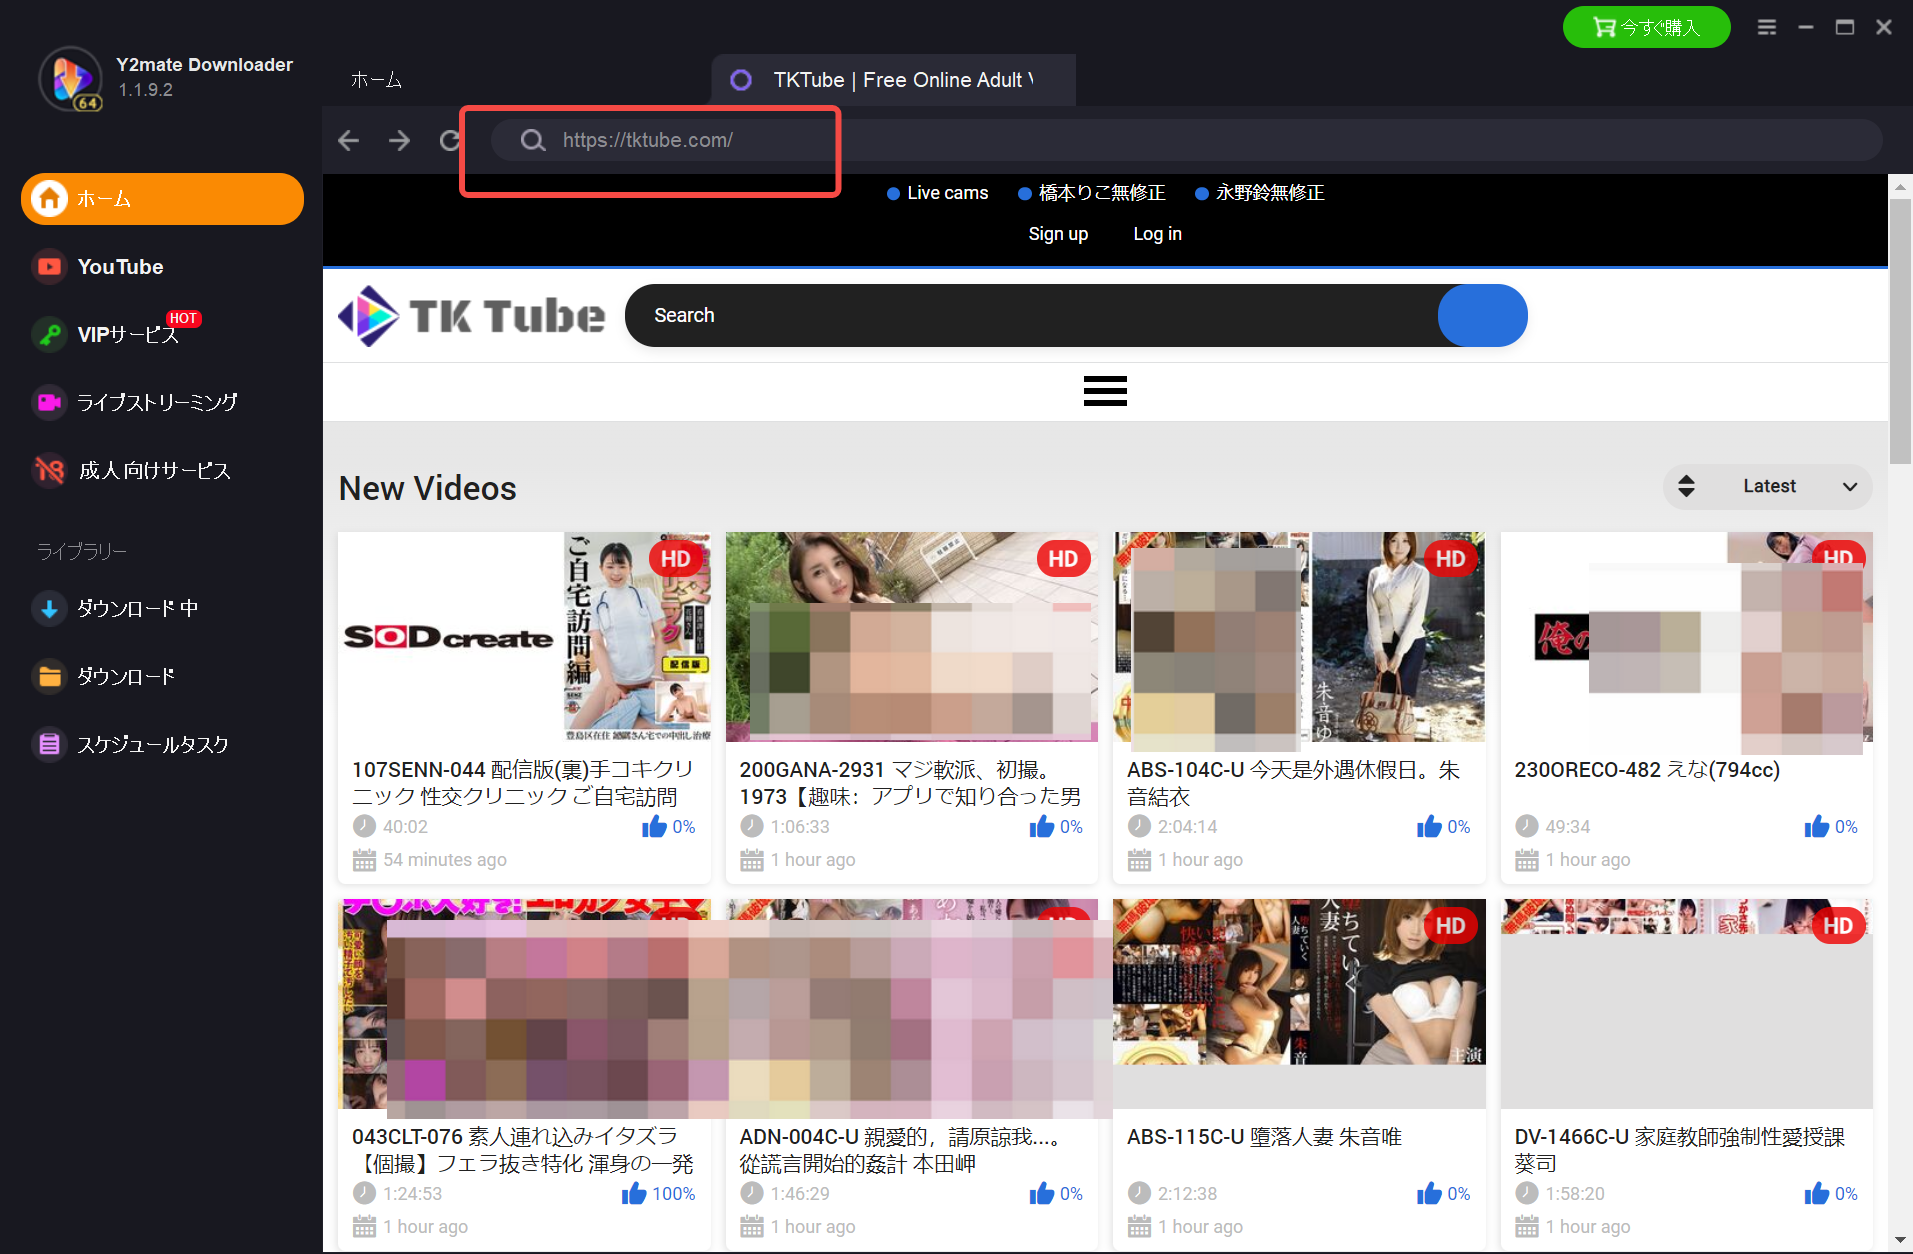
Task: Open the 043CLT-076 video title
Action: click(522, 1150)
